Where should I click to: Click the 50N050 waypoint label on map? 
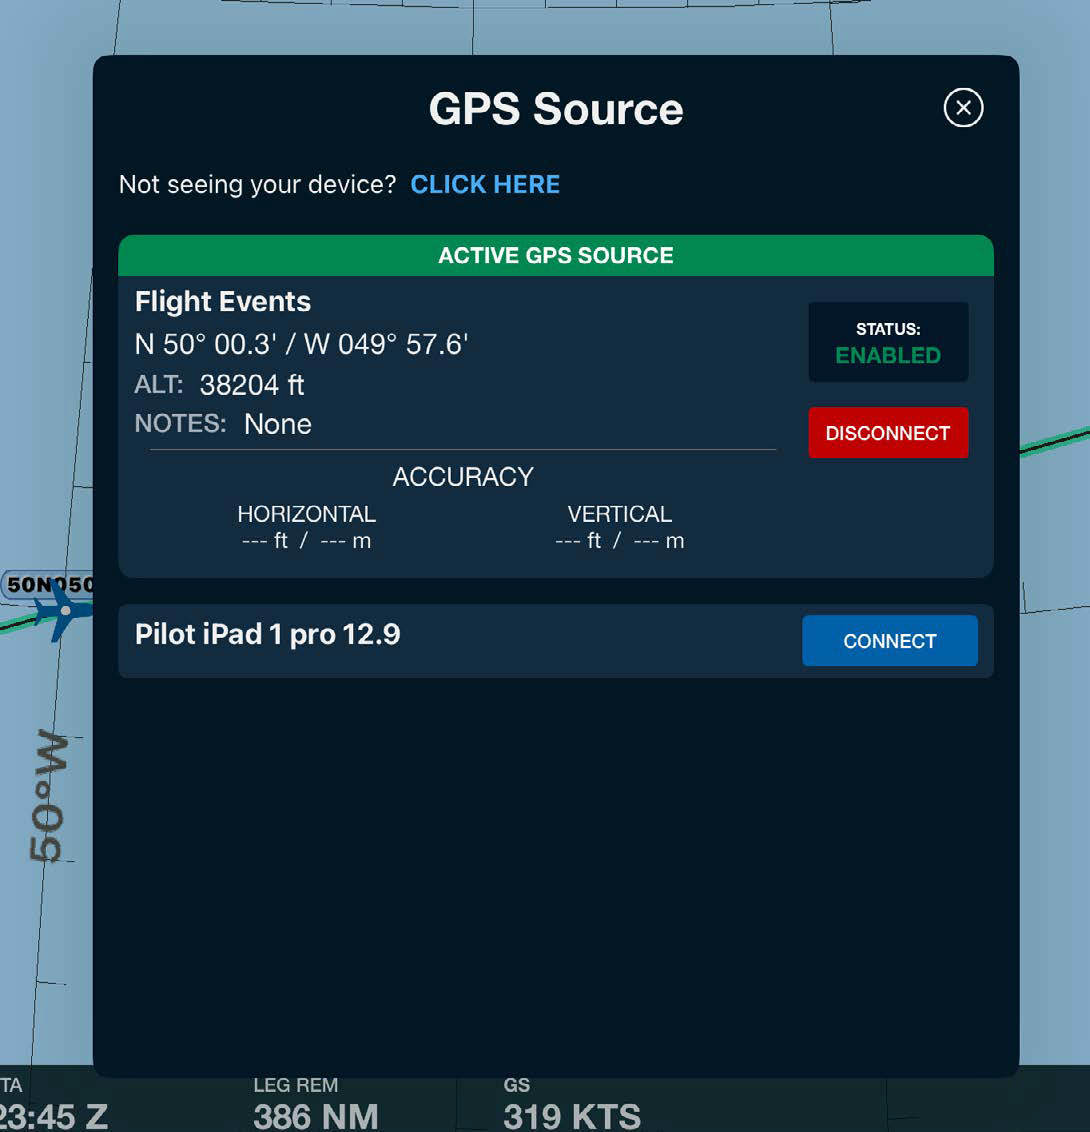pyautogui.click(x=48, y=584)
